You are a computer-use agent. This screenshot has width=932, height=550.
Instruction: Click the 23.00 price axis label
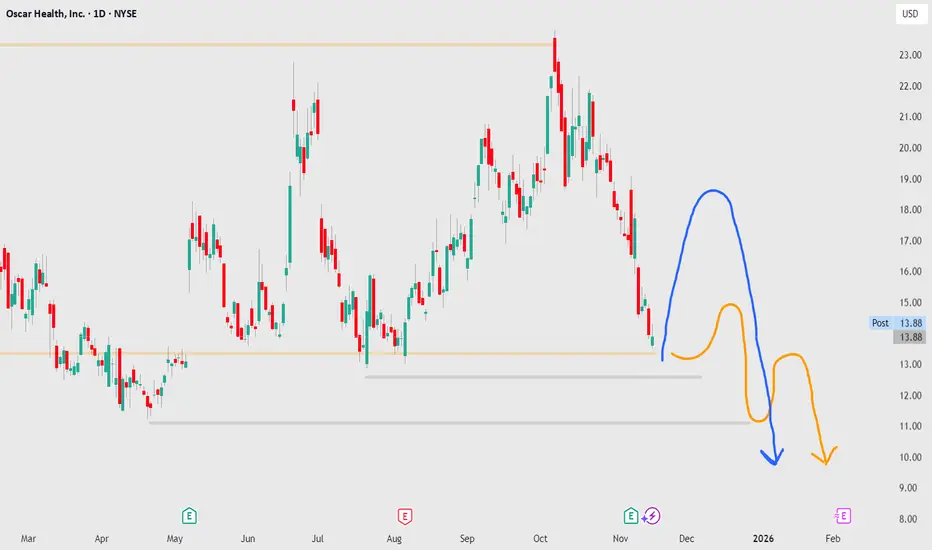pyautogui.click(x=910, y=55)
